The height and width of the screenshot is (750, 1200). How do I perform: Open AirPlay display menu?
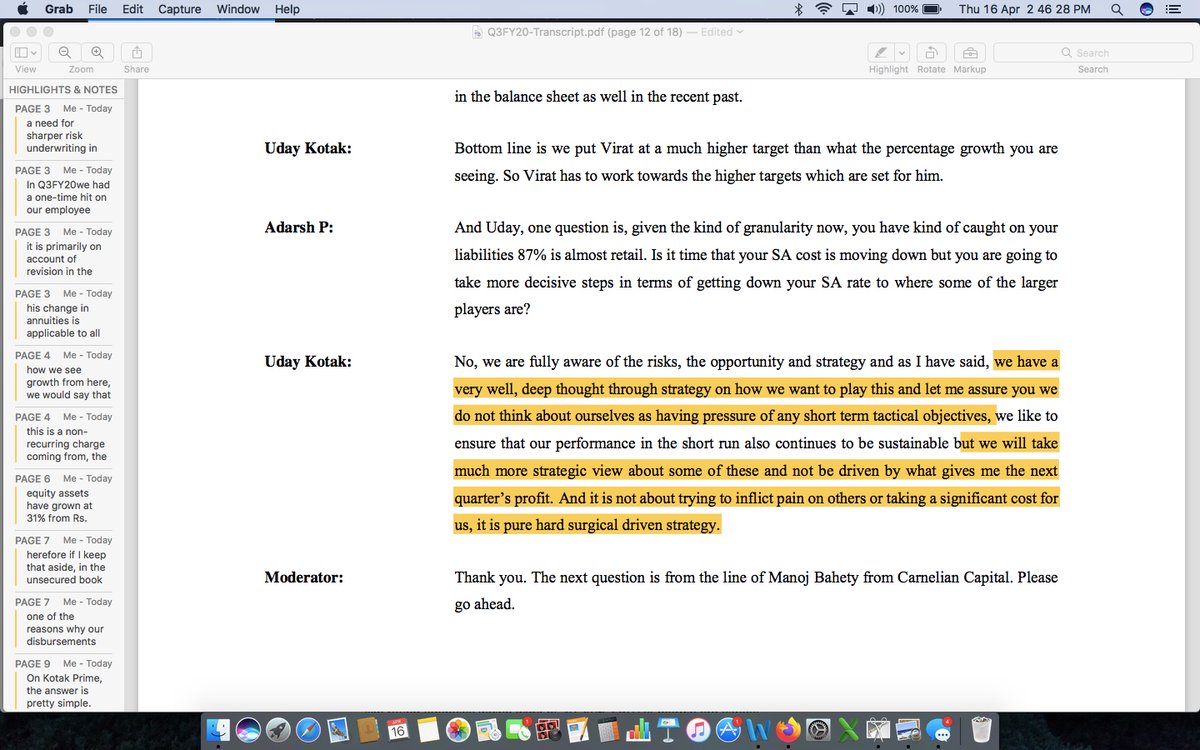click(850, 9)
